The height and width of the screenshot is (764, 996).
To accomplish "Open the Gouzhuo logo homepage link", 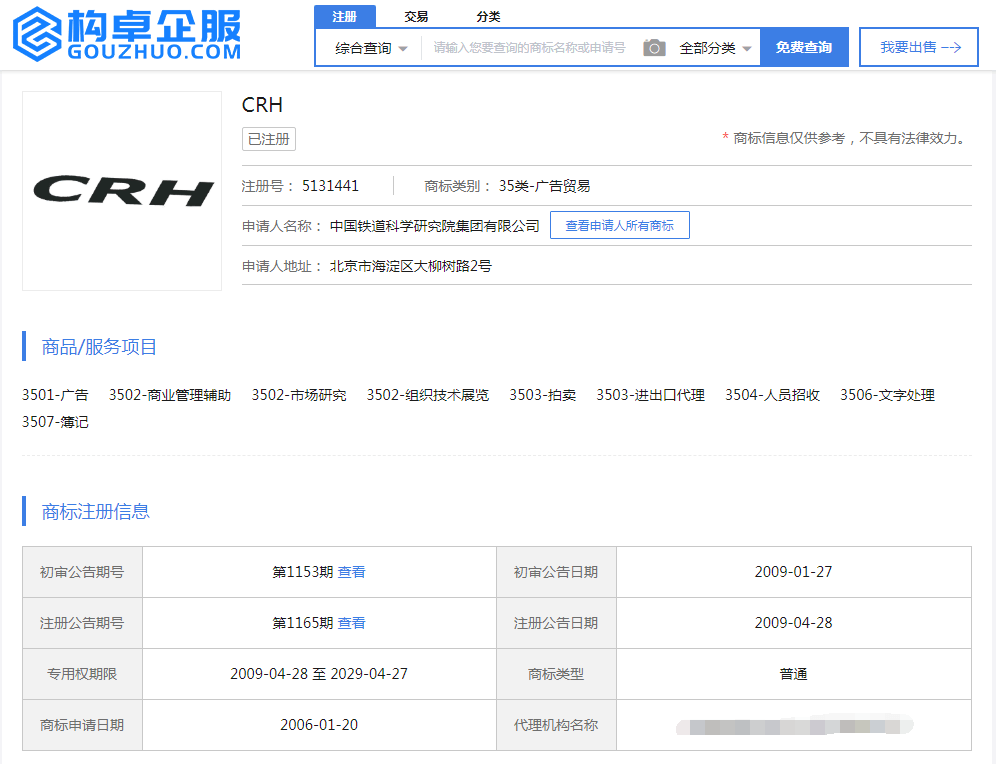I will (x=127, y=34).
